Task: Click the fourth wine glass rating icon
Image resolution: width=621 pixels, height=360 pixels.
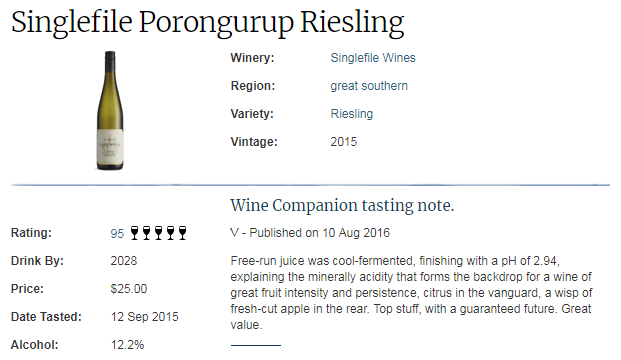Action: [x=170, y=233]
